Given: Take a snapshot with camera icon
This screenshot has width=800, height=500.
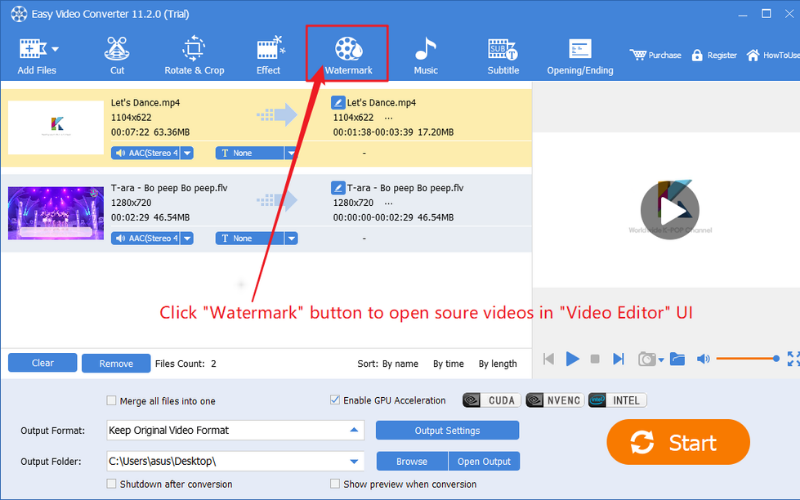Looking at the screenshot, I should tap(646, 359).
